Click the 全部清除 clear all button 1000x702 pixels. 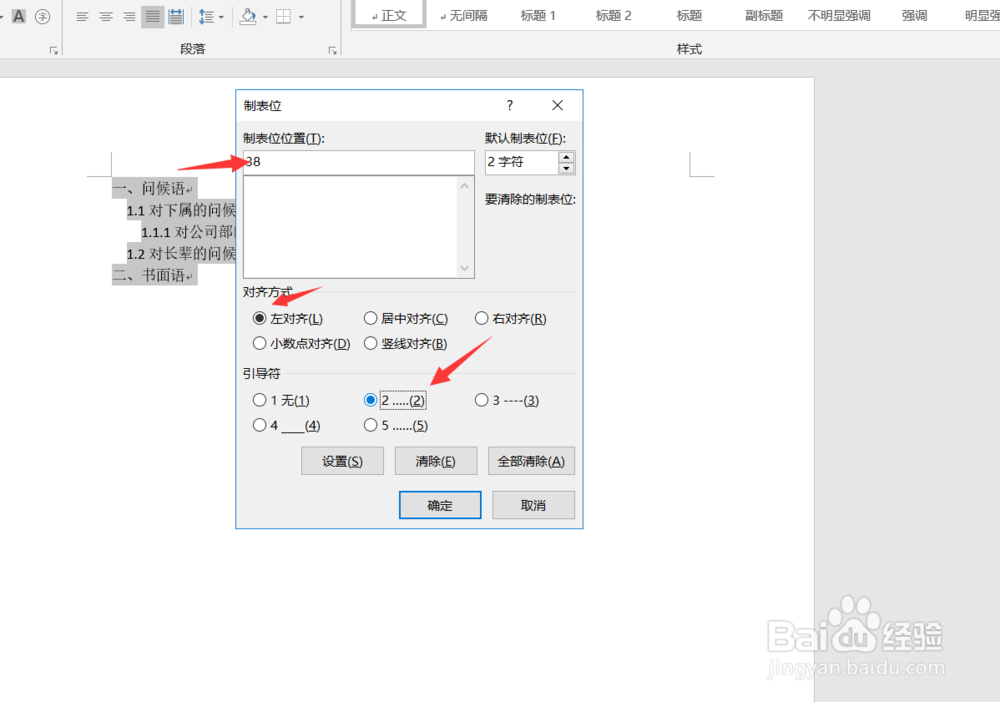coord(531,460)
